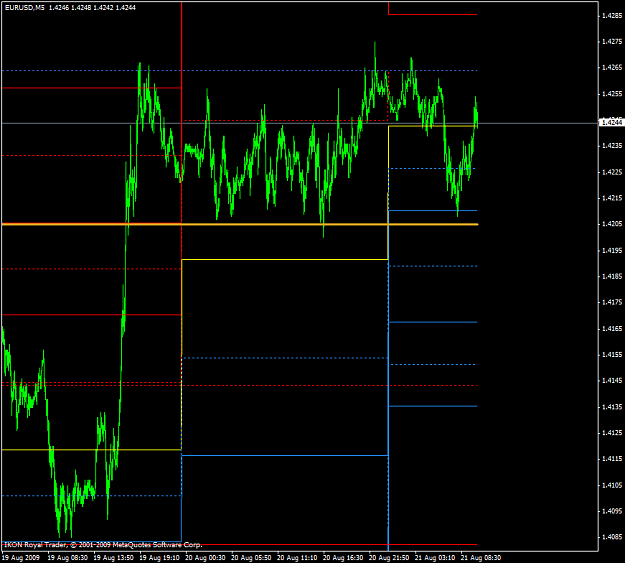Click the IKON Royal Trader copyright text
This screenshot has height=563, width=625.
point(103,545)
